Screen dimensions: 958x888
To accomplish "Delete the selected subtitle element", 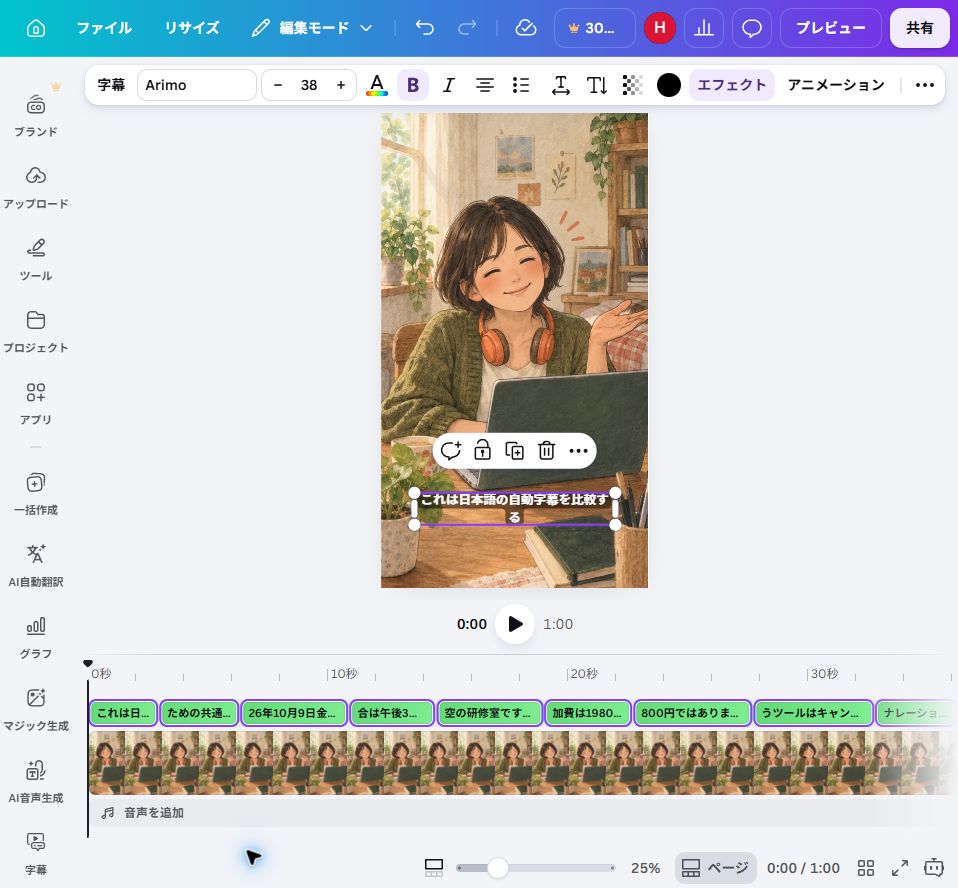I will [546, 451].
